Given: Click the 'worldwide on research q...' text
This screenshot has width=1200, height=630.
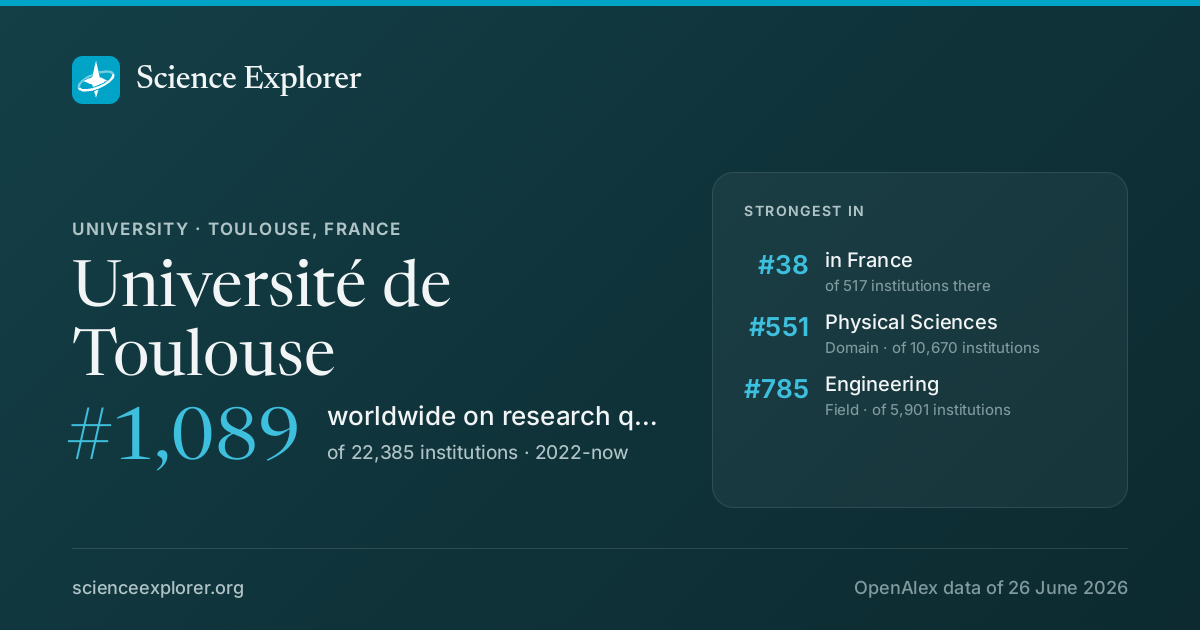Looking at the screenshot, I should 492,417.
